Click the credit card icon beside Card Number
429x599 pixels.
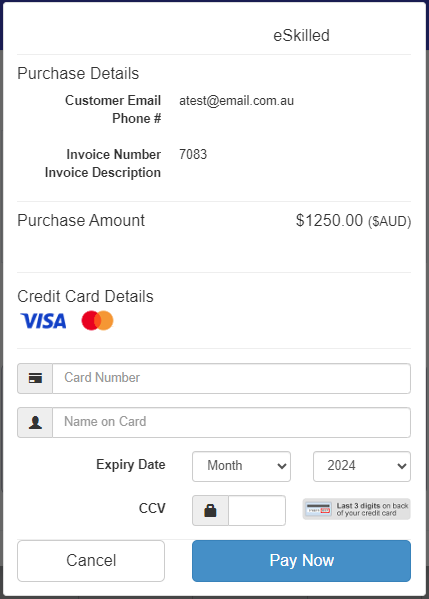(35, 378)
